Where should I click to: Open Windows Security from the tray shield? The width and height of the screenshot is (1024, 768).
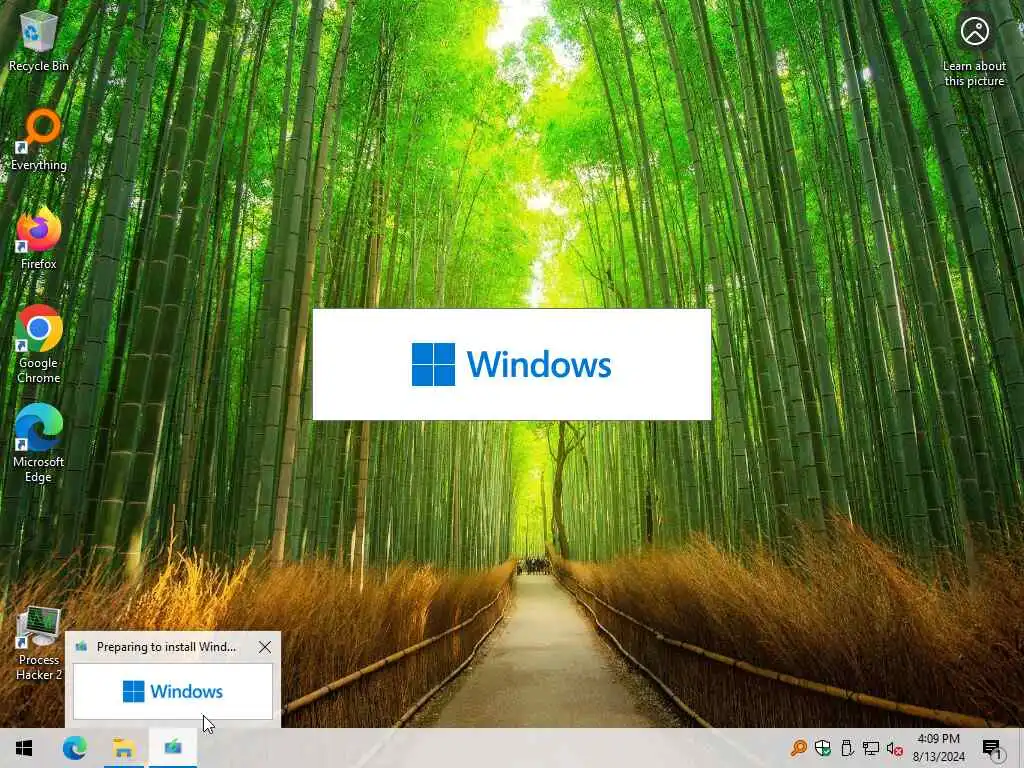click(823, 748)
